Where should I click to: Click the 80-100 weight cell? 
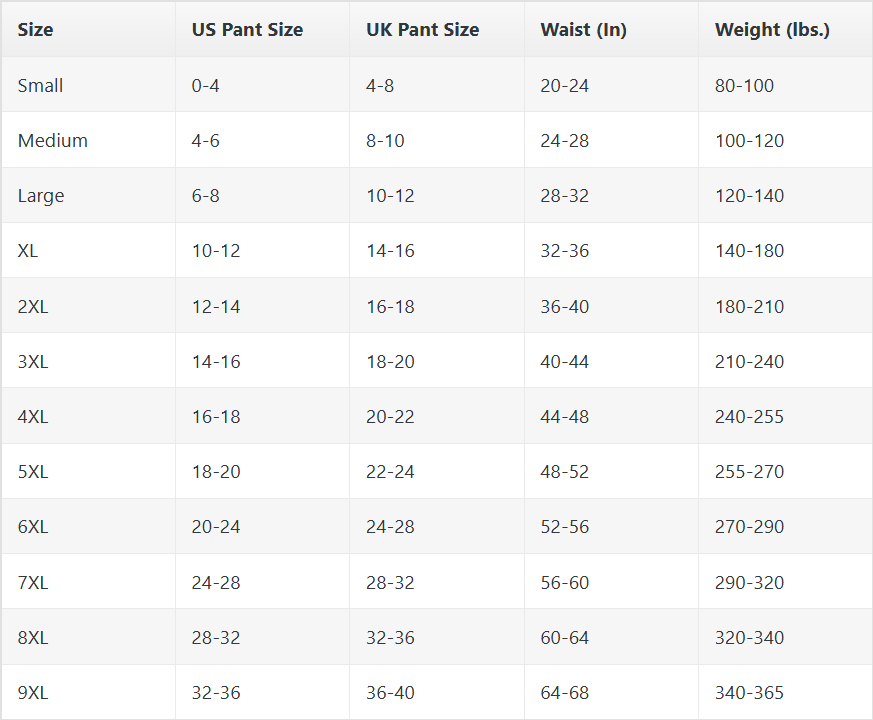[x=744, y=86]
